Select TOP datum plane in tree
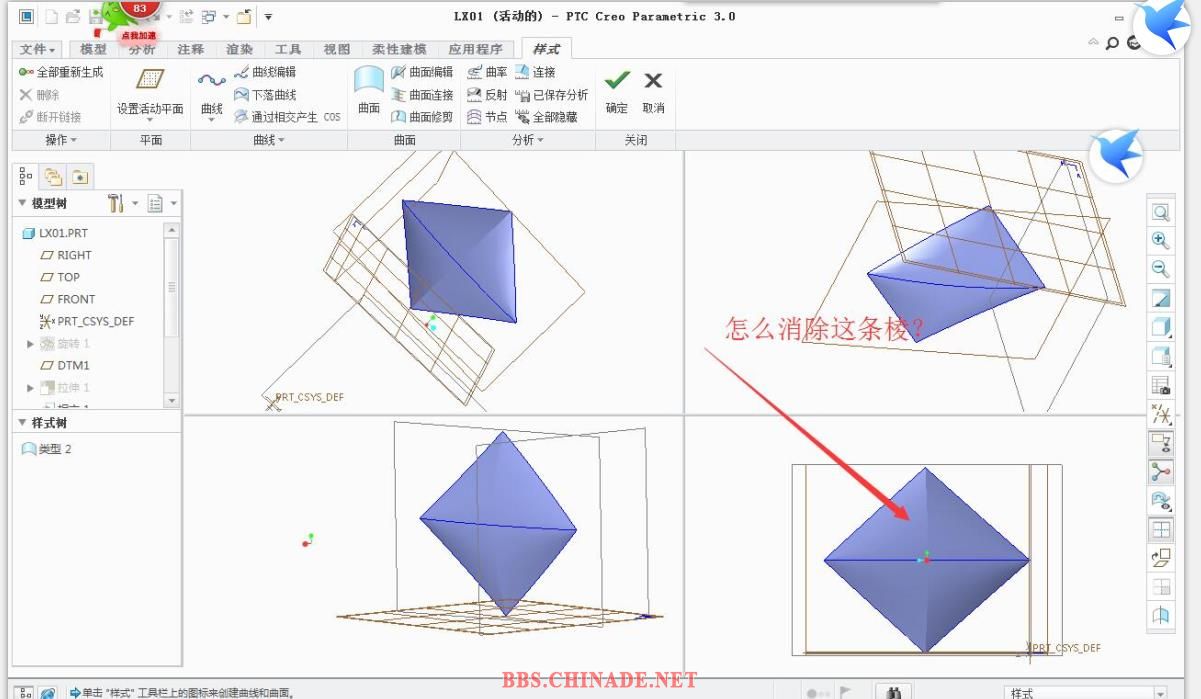 (x=60, y=277)
